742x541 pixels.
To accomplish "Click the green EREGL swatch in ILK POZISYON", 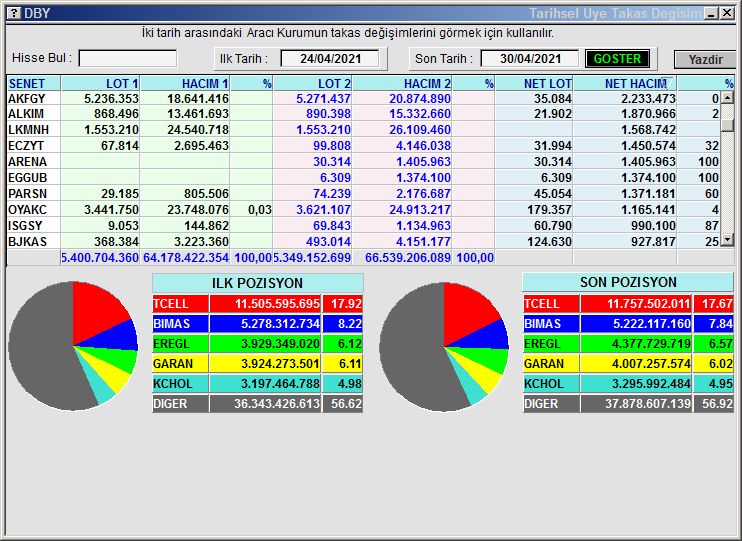I will [x=180, y=344].
